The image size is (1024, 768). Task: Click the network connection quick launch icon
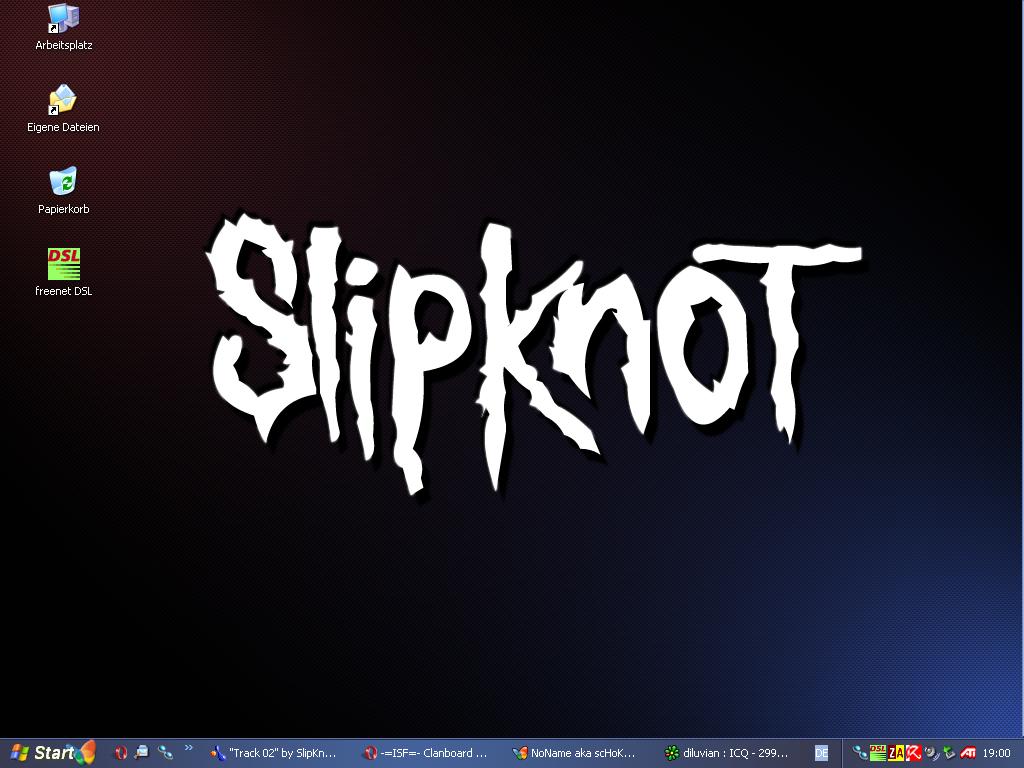click(x=165, y=753)
